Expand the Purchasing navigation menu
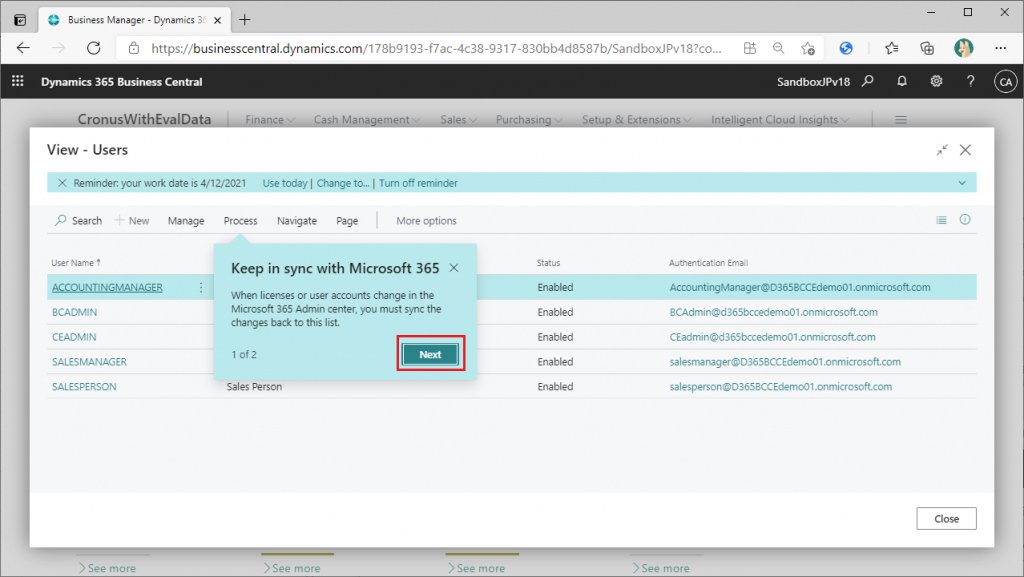 pyautogui.click(x=529, y=119)
